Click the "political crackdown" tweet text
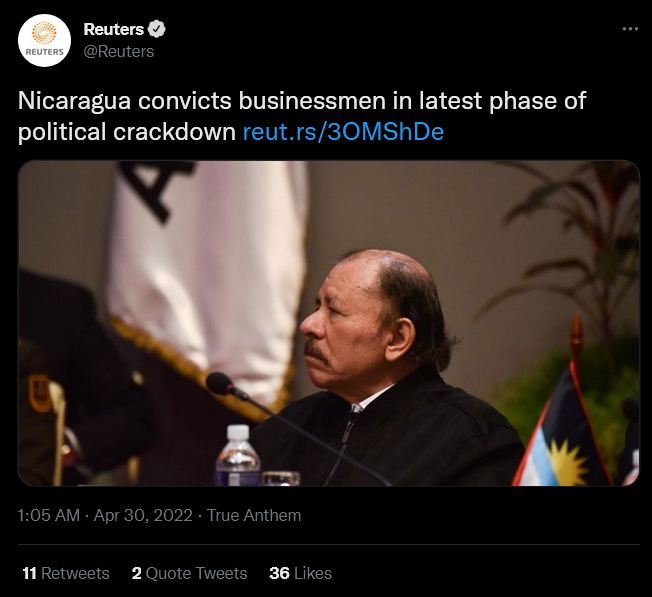 [128, 132]
